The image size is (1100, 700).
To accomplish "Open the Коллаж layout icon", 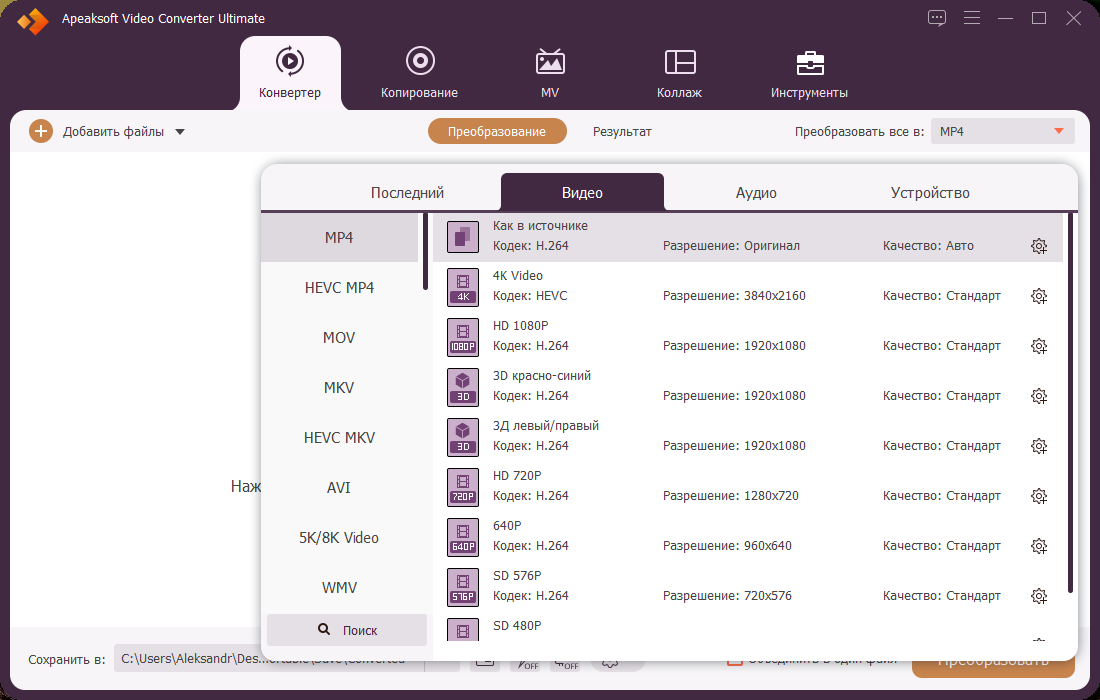I will (680, 62).
